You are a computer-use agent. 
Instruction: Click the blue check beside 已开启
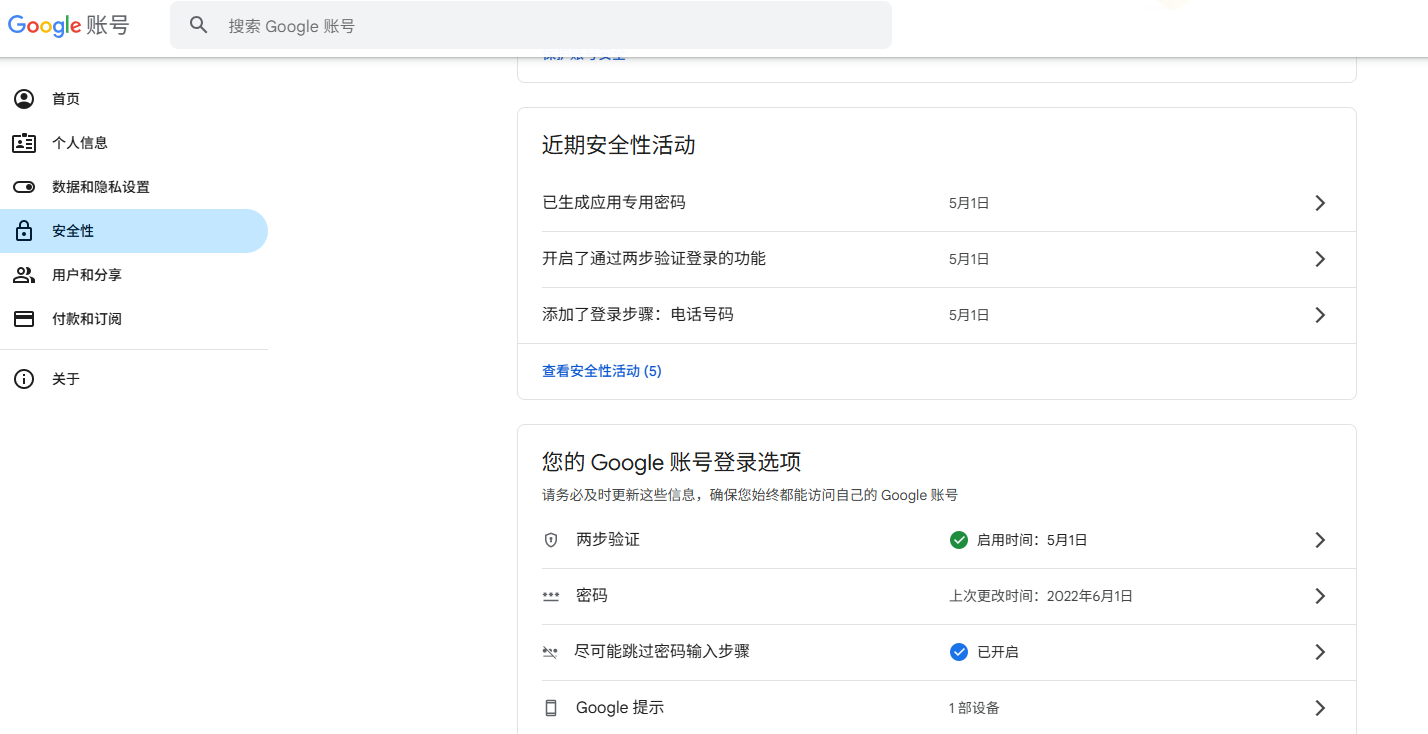958,652
